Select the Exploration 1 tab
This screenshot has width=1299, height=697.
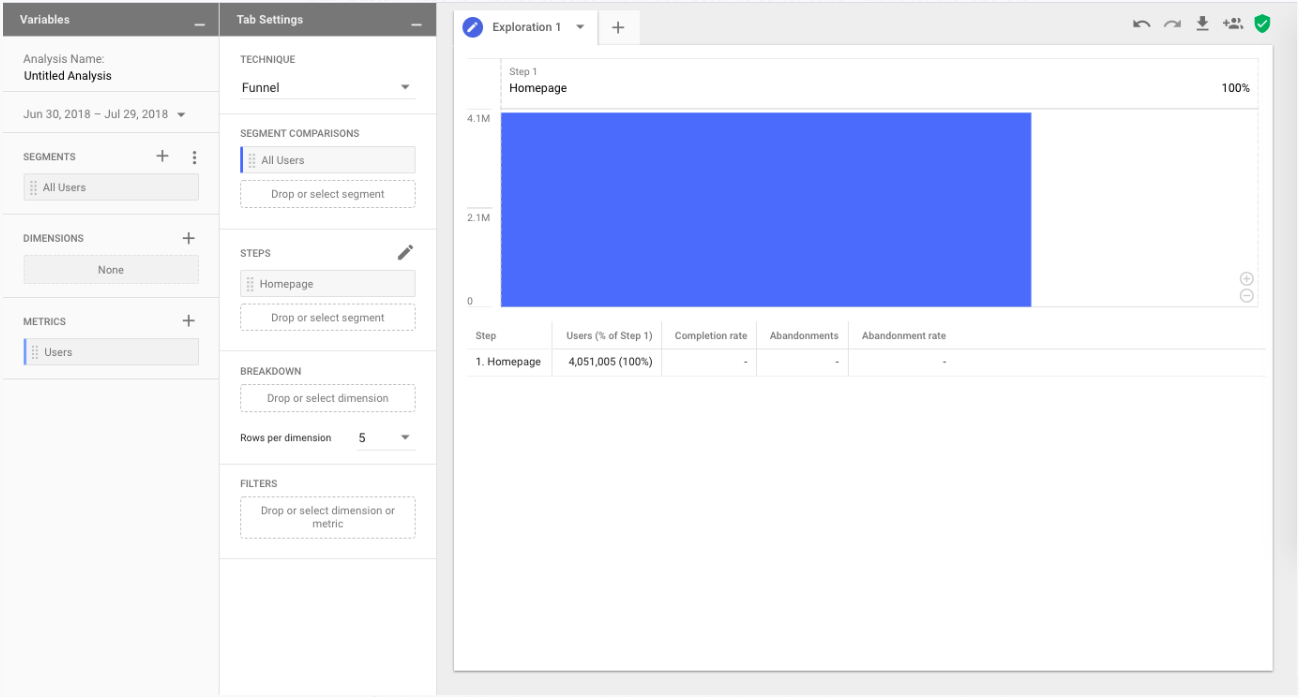[526, 28]
